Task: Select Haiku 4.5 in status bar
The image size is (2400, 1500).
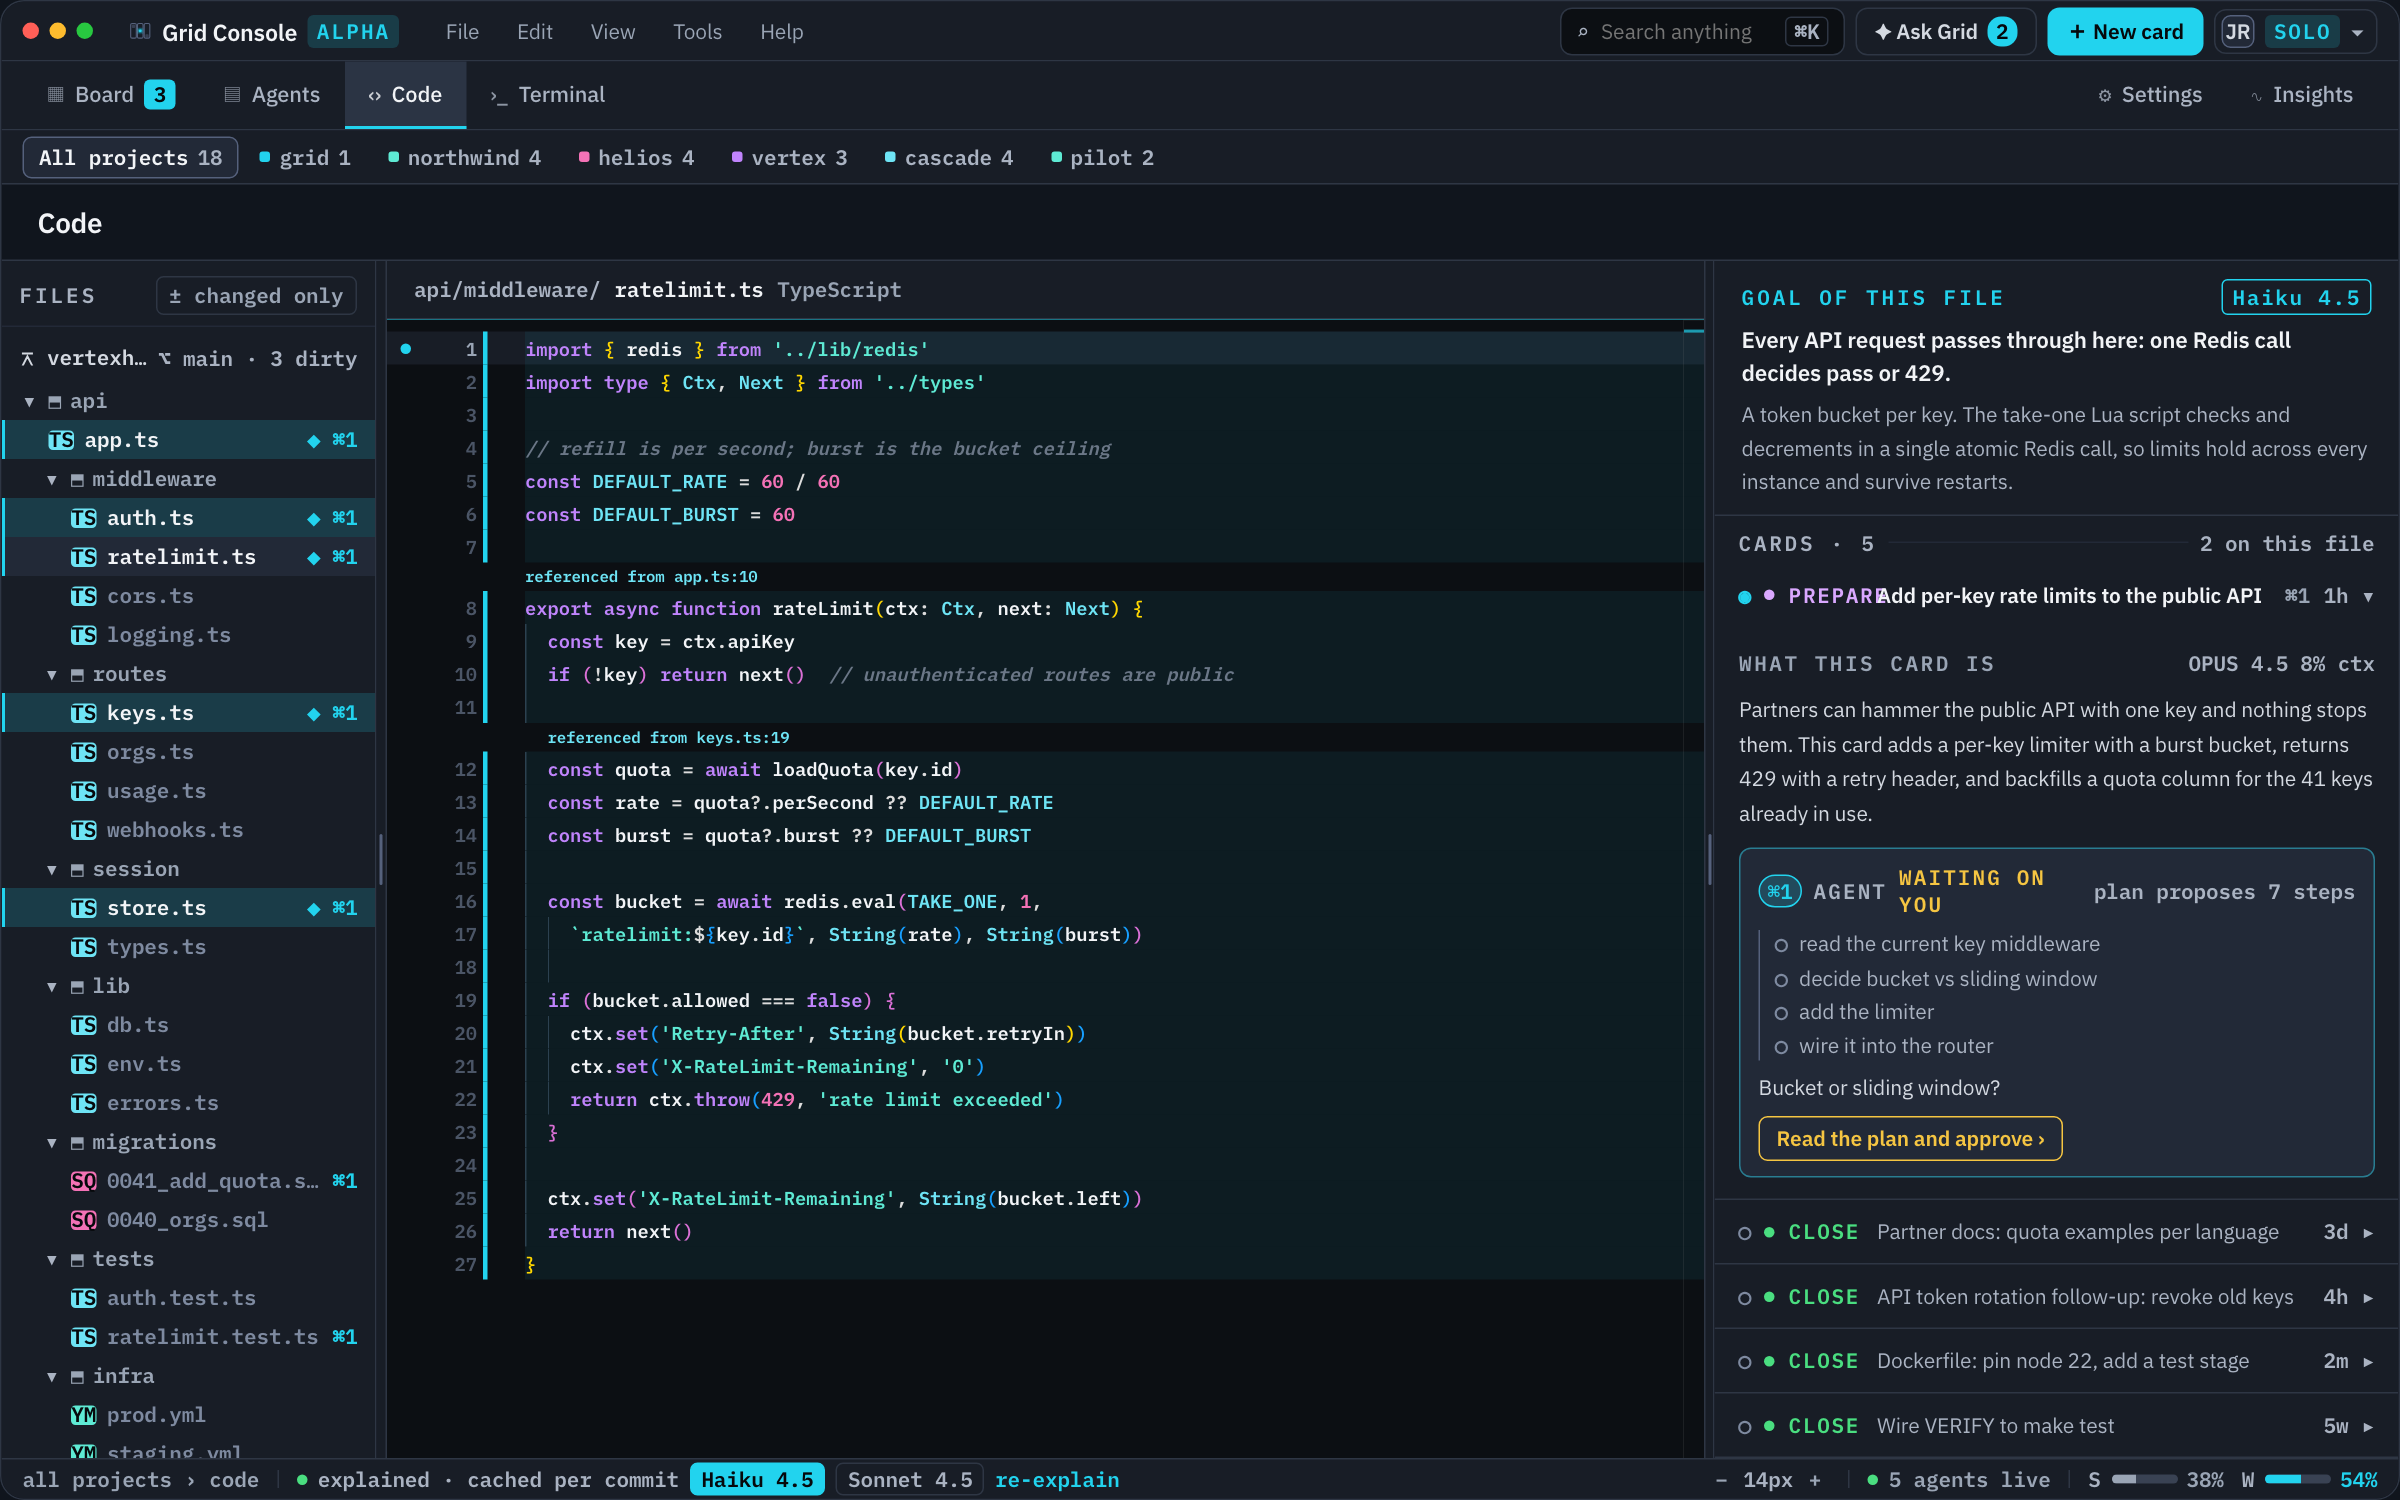Action: click(x=757, y=1480)
